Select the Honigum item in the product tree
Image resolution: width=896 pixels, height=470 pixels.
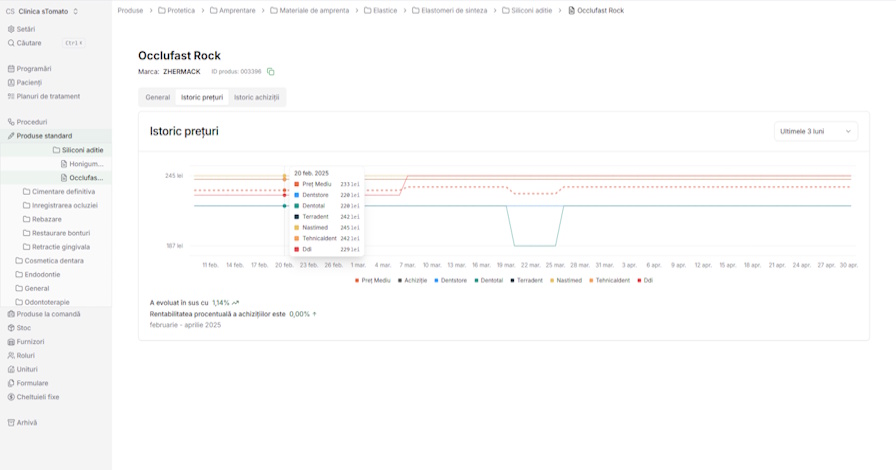(x=85, y=163)
